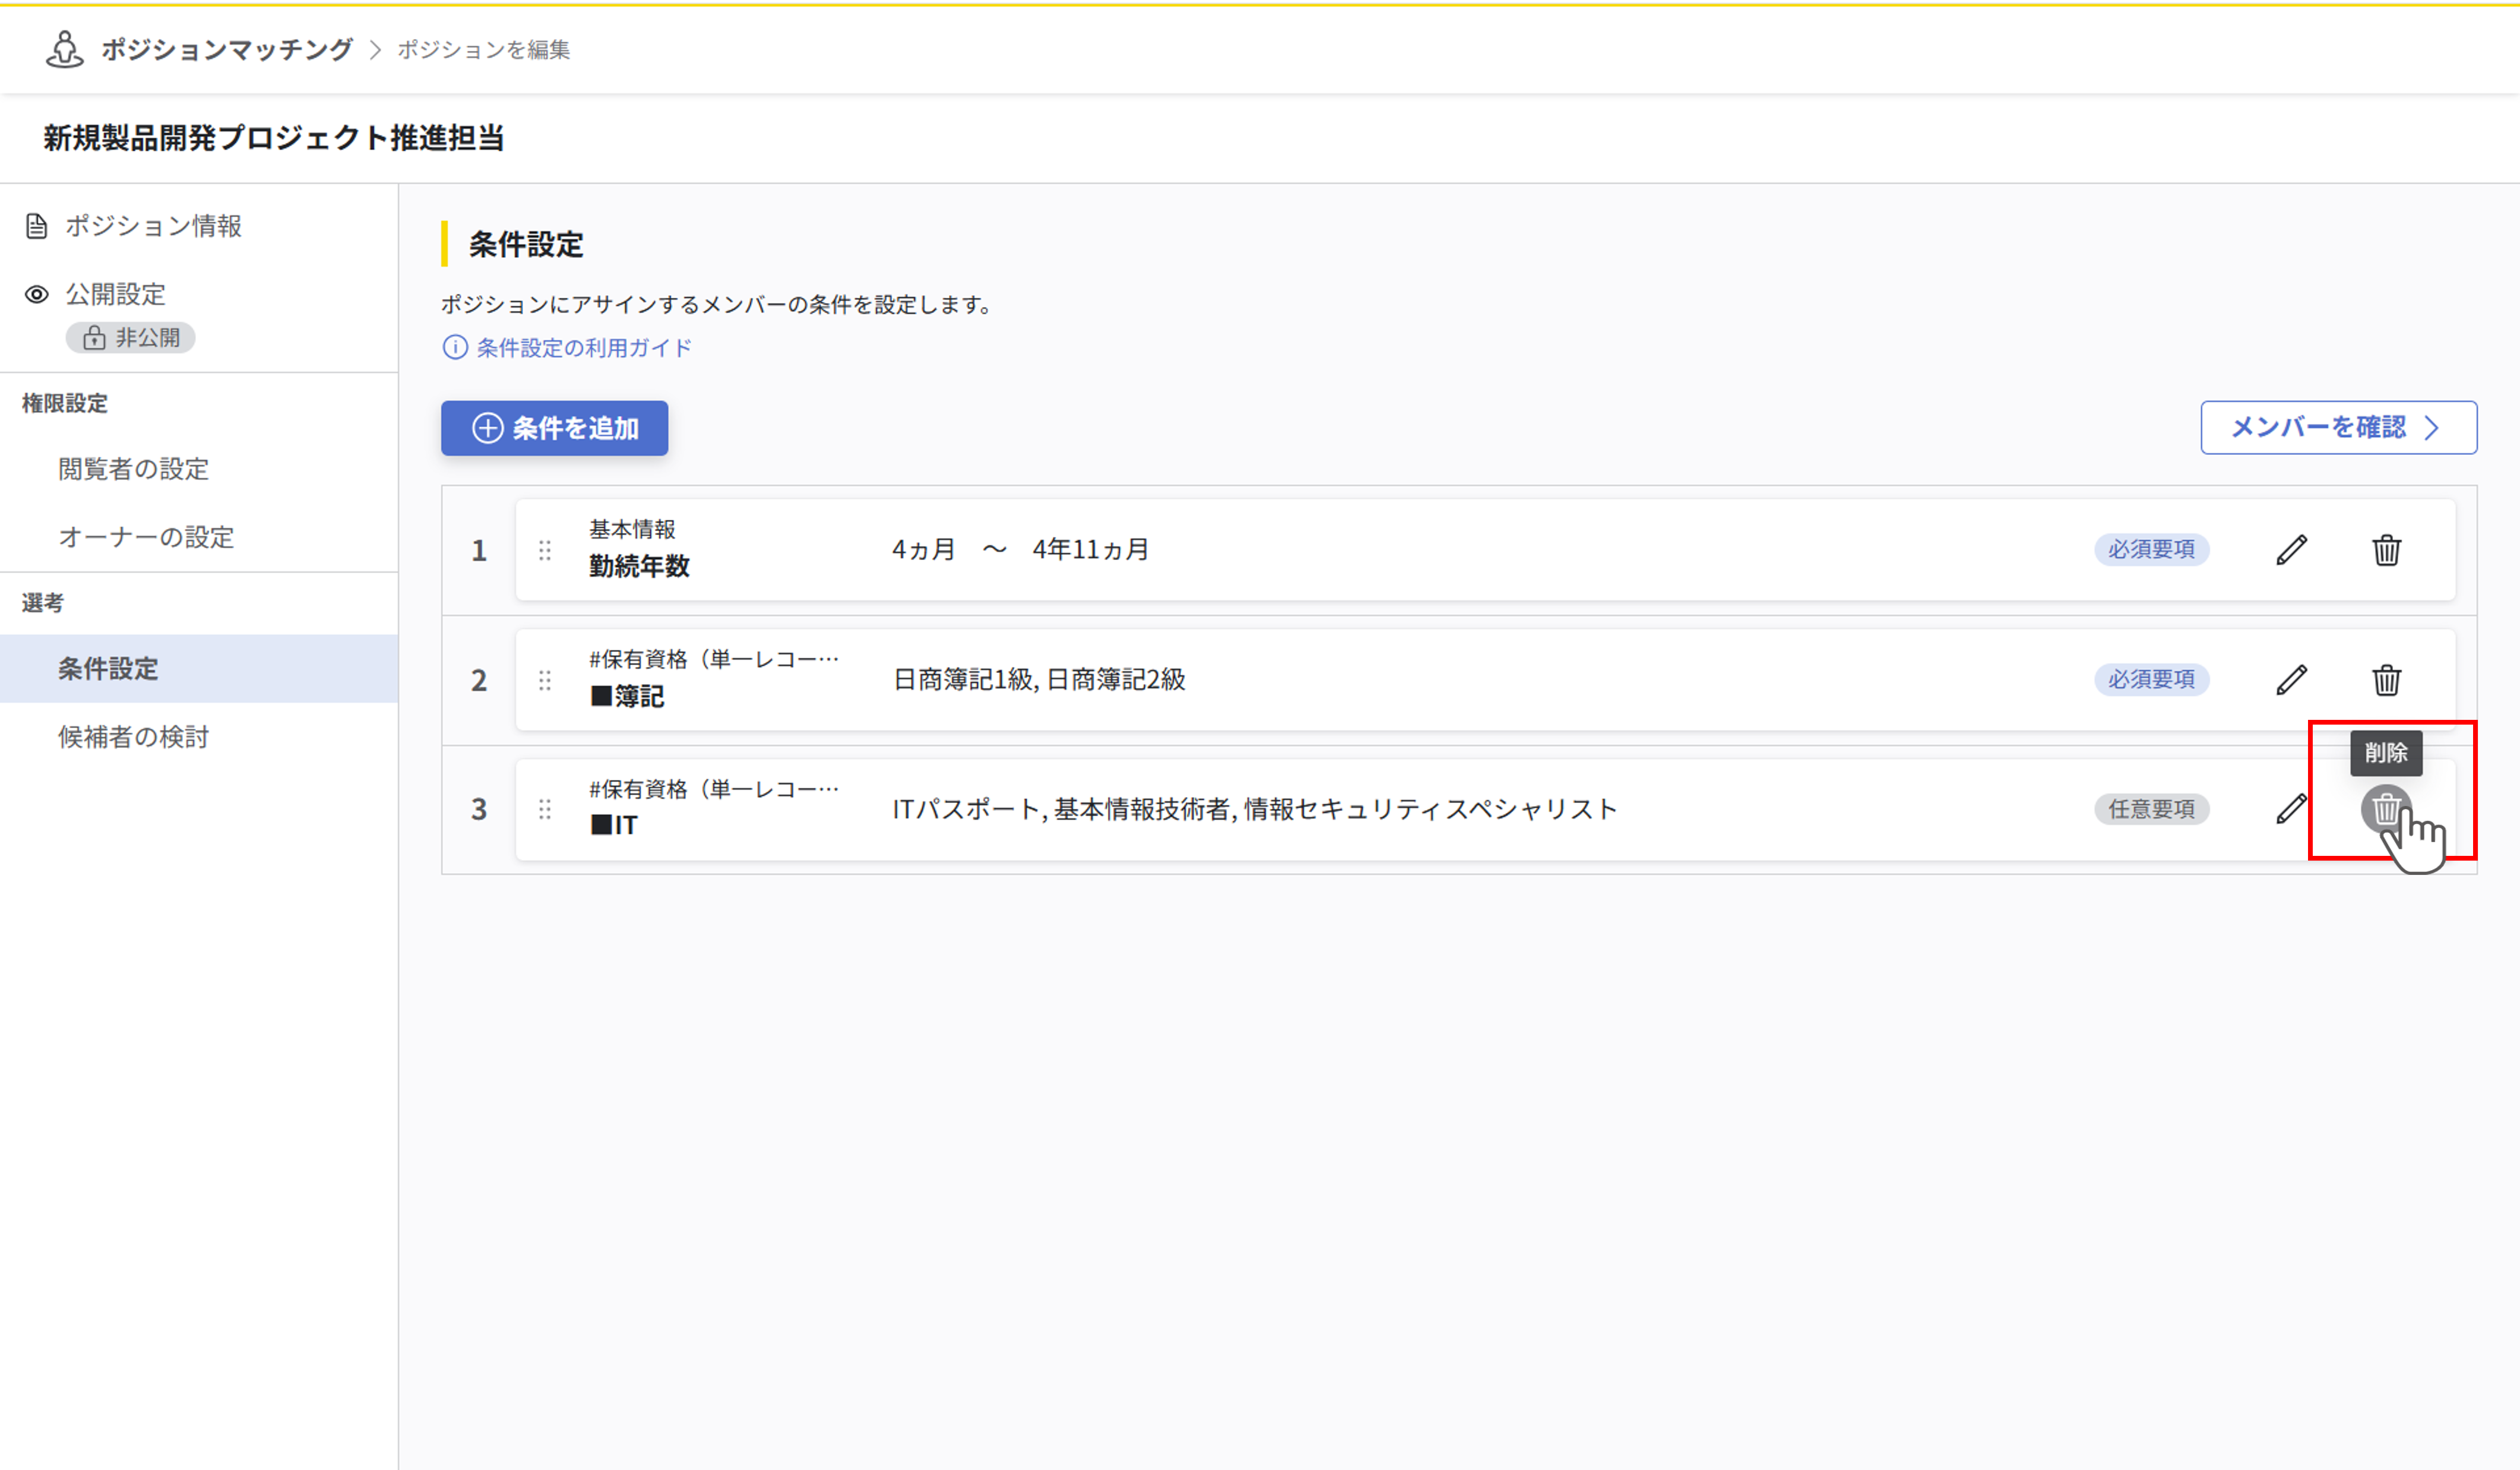2520x1470 pixels.
Task: Click the 非公開 lock badge
Action: click(x=131, y=338)
